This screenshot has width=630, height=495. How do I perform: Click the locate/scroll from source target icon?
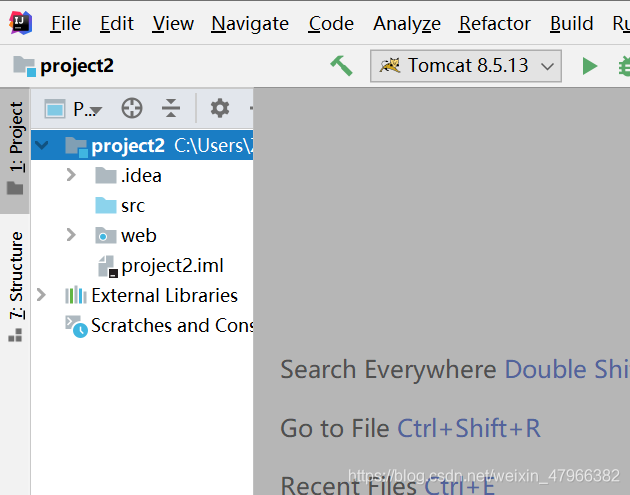pos(132,108)
